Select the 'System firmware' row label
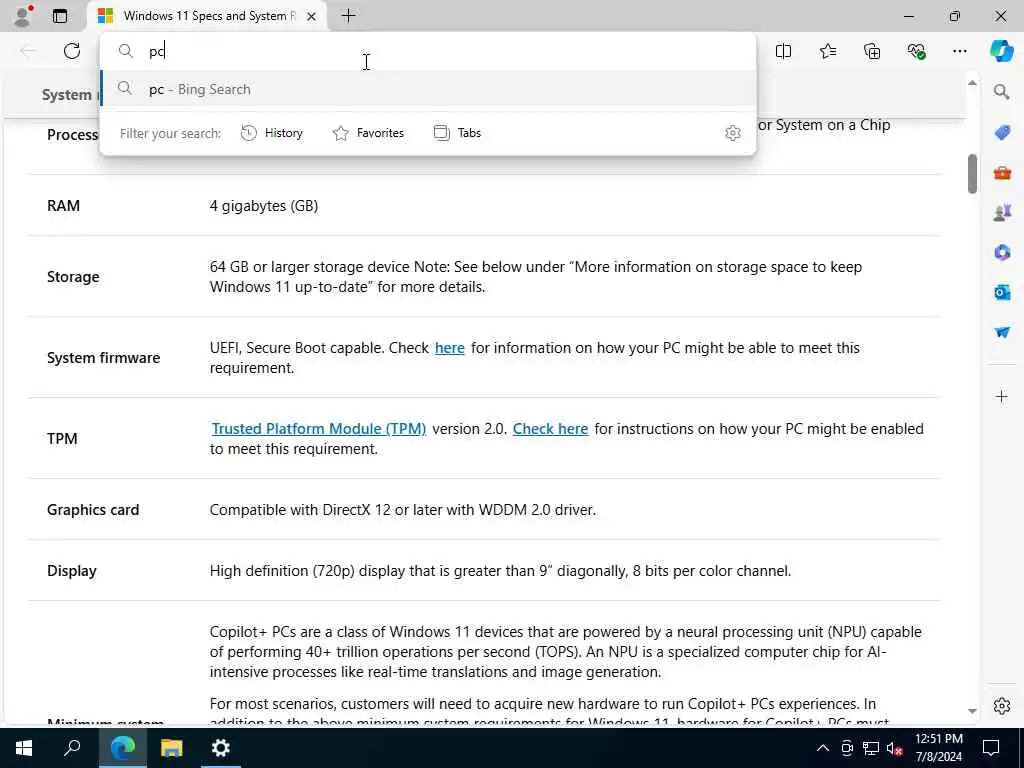Viewport: 1024px width, 768px height. [x=103, y=358]
